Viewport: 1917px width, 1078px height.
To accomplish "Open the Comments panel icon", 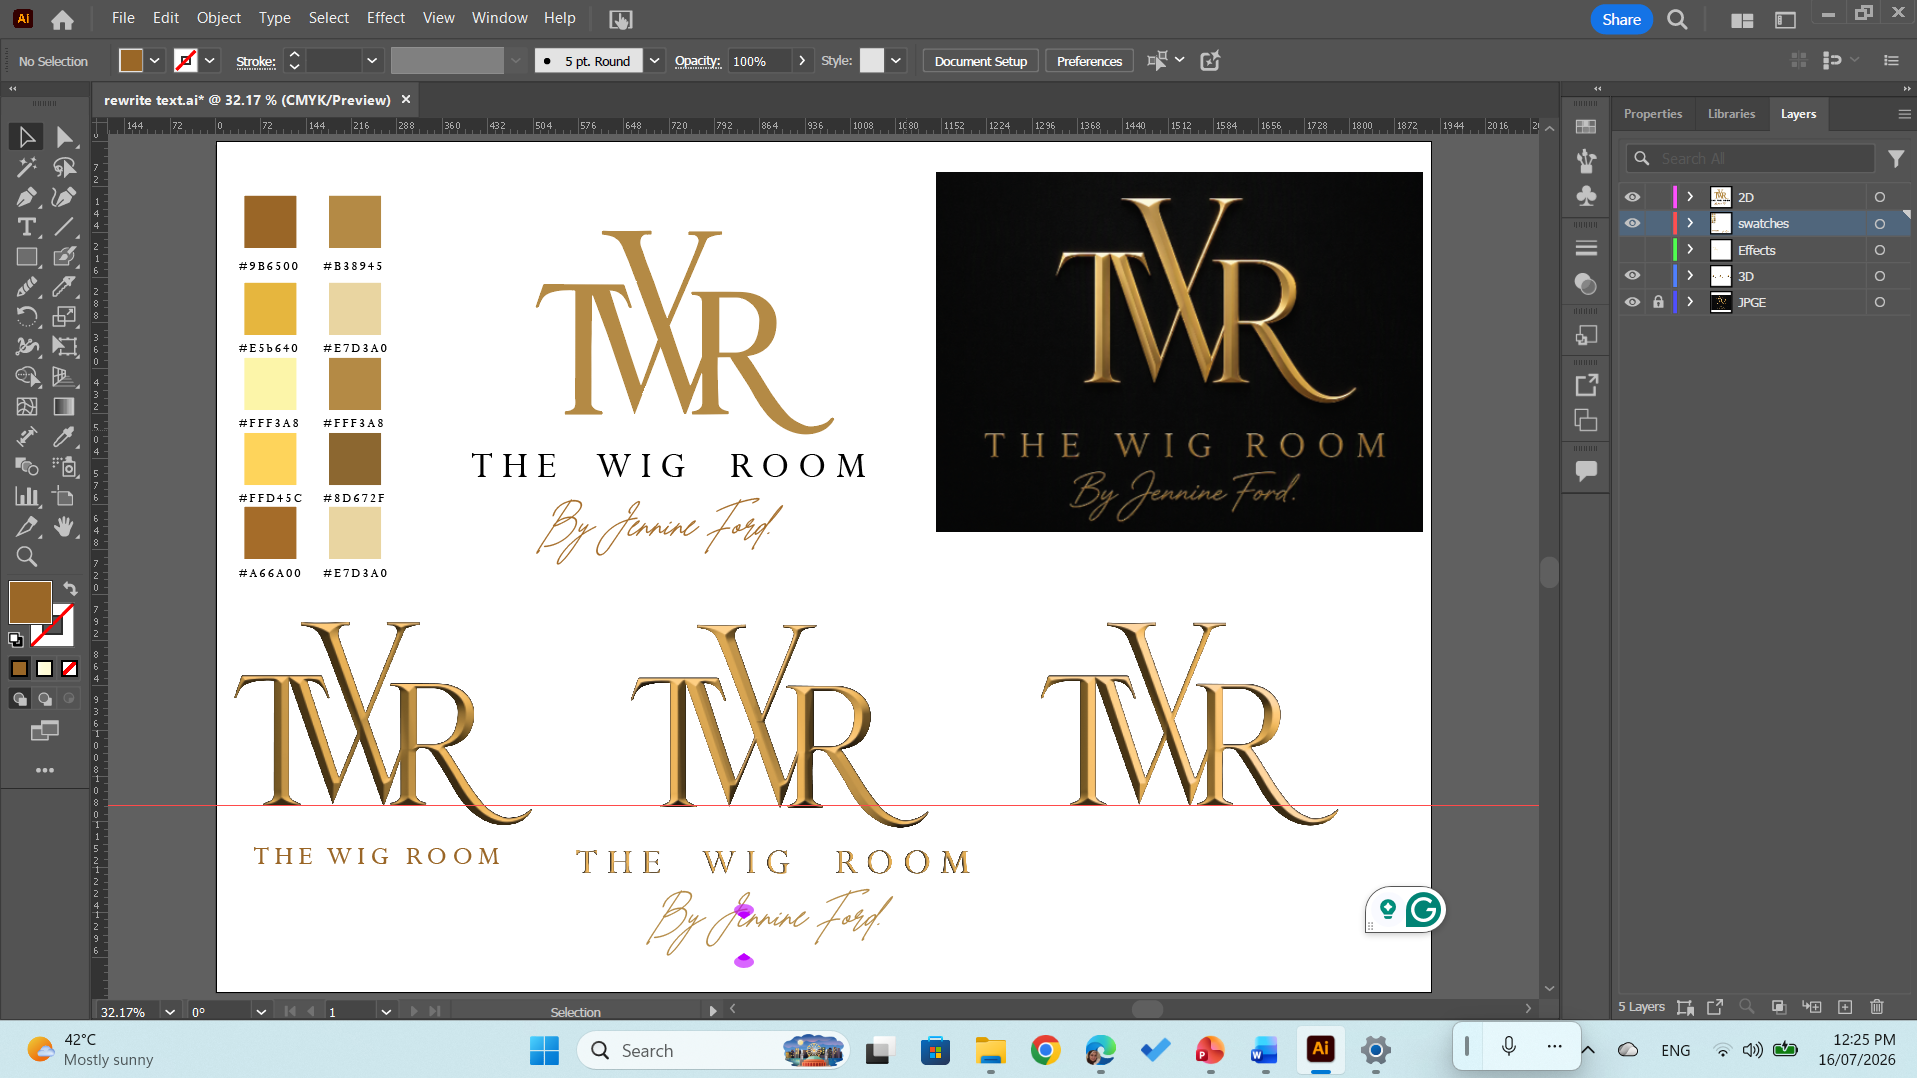I will pyautogui.click(x=1586, y=471).
